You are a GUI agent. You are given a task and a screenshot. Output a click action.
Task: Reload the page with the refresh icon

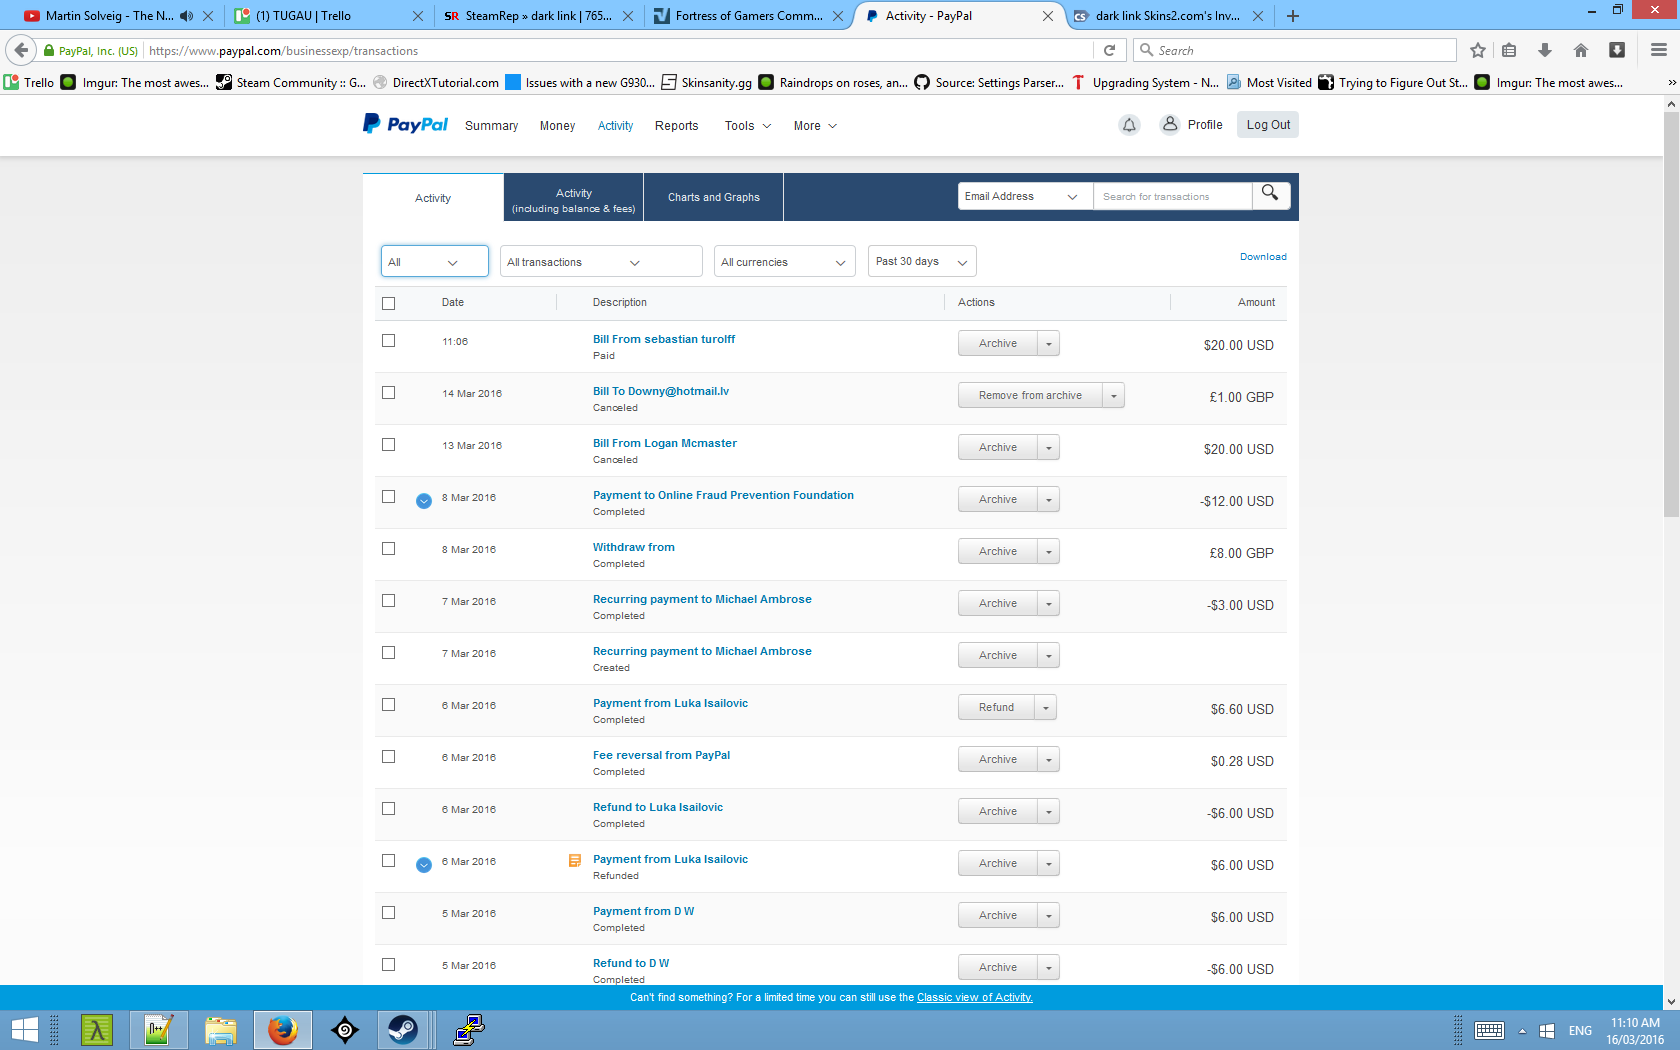point(1109,51)
